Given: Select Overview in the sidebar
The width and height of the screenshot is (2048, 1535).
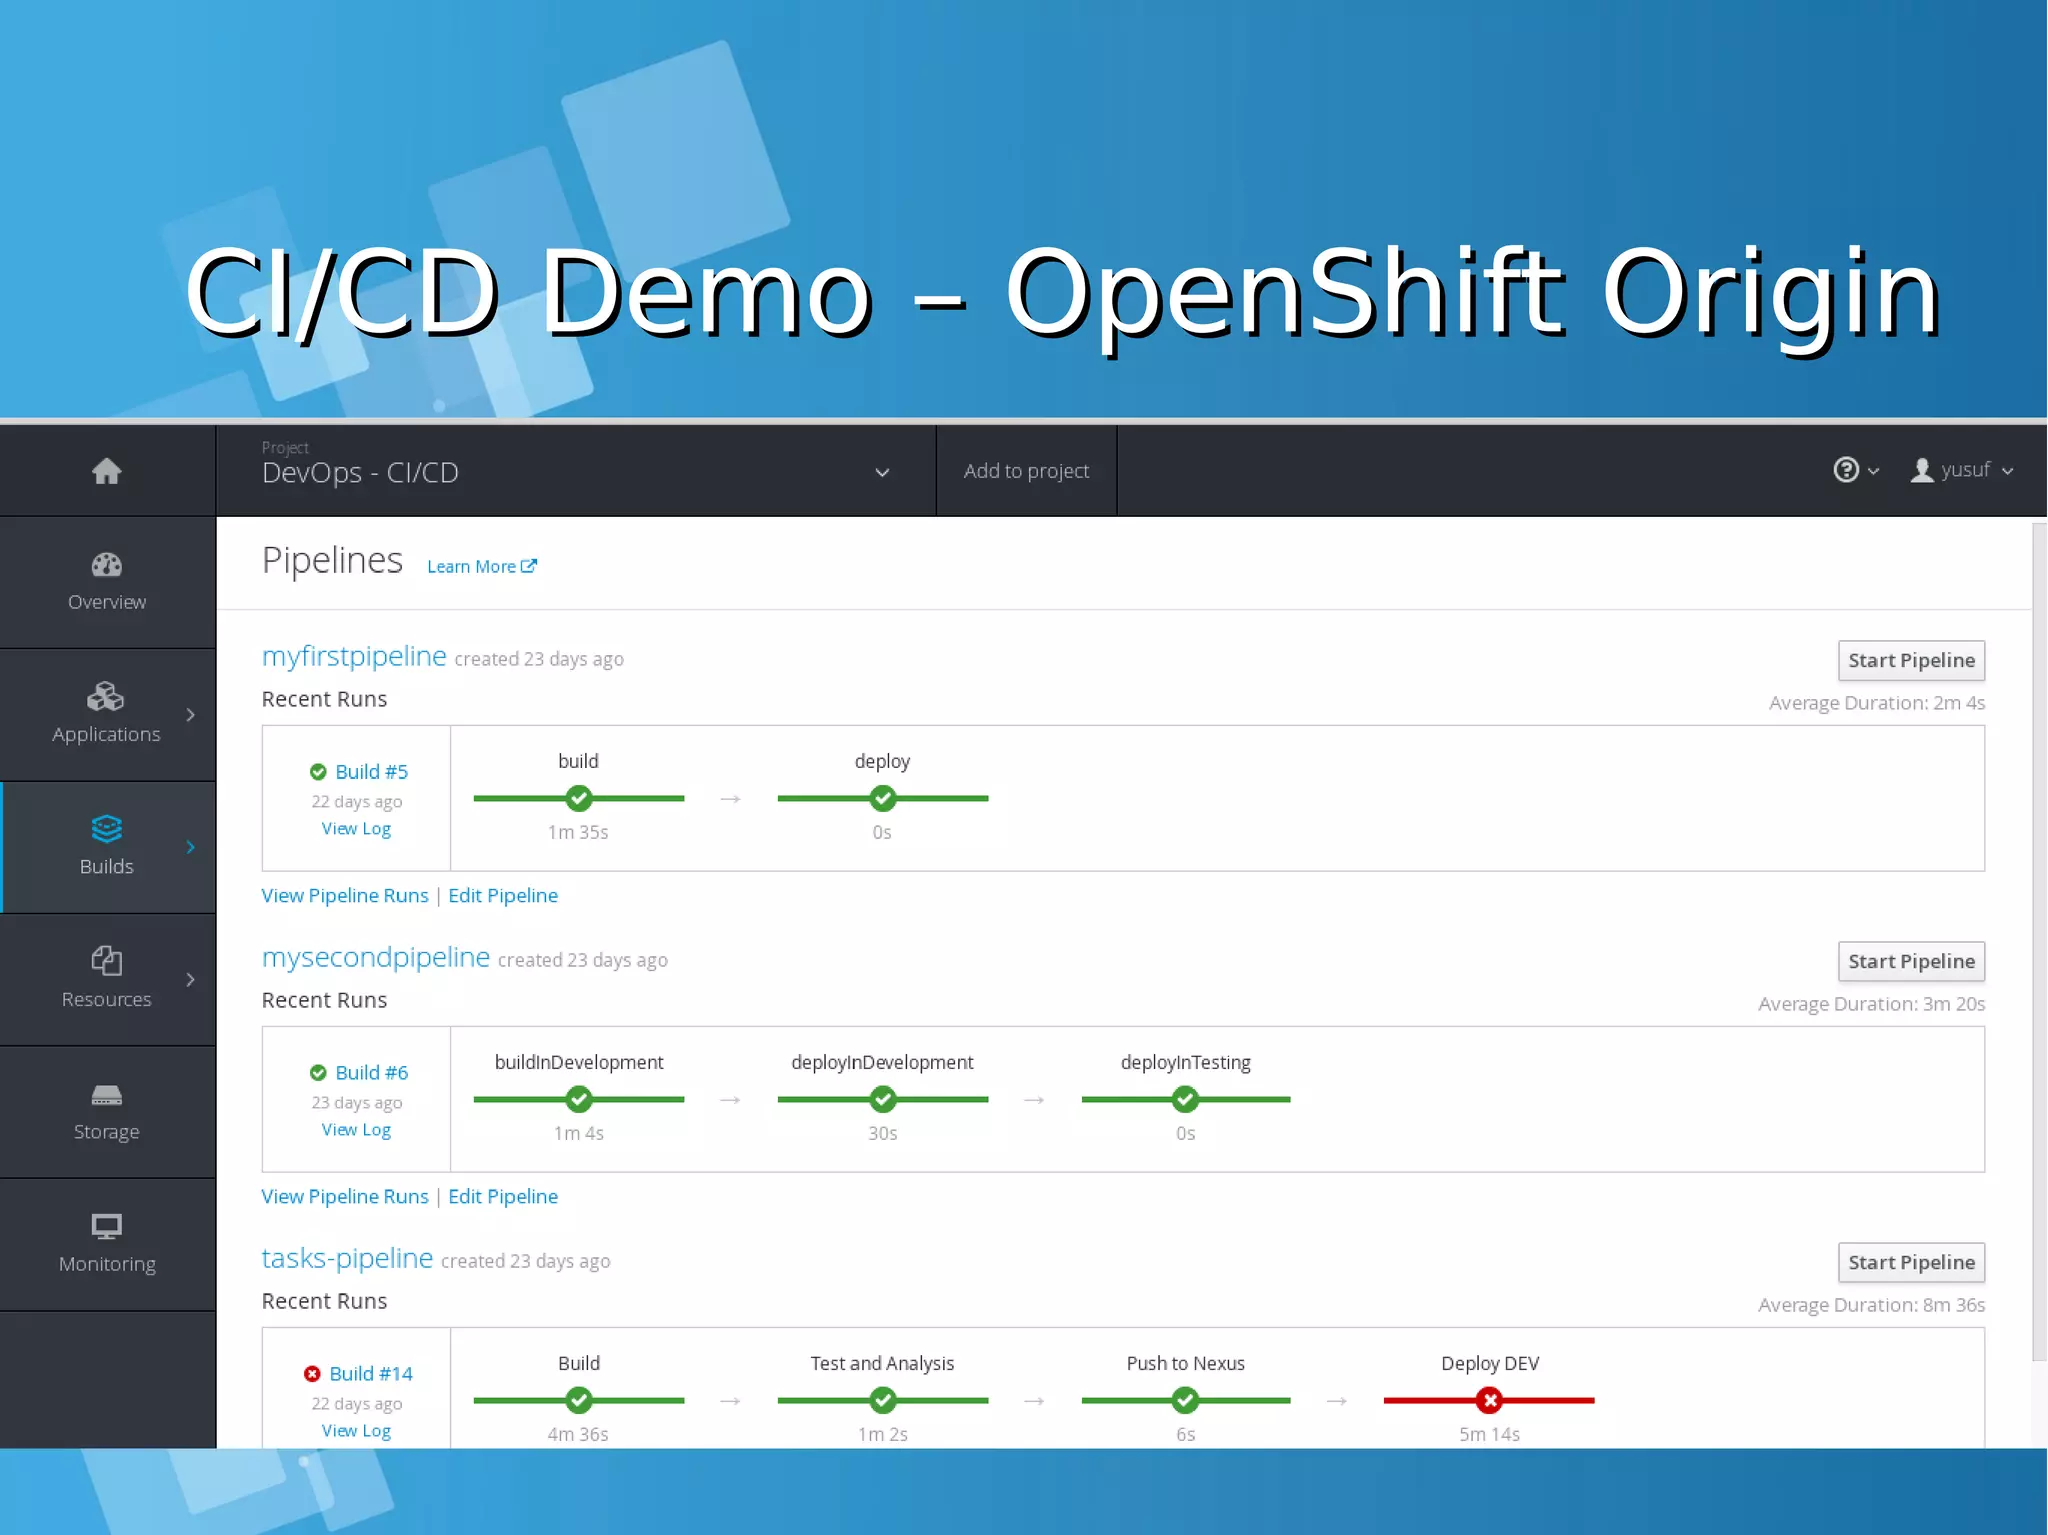Looking at the screenshot, I should click(x=107, y=583).
